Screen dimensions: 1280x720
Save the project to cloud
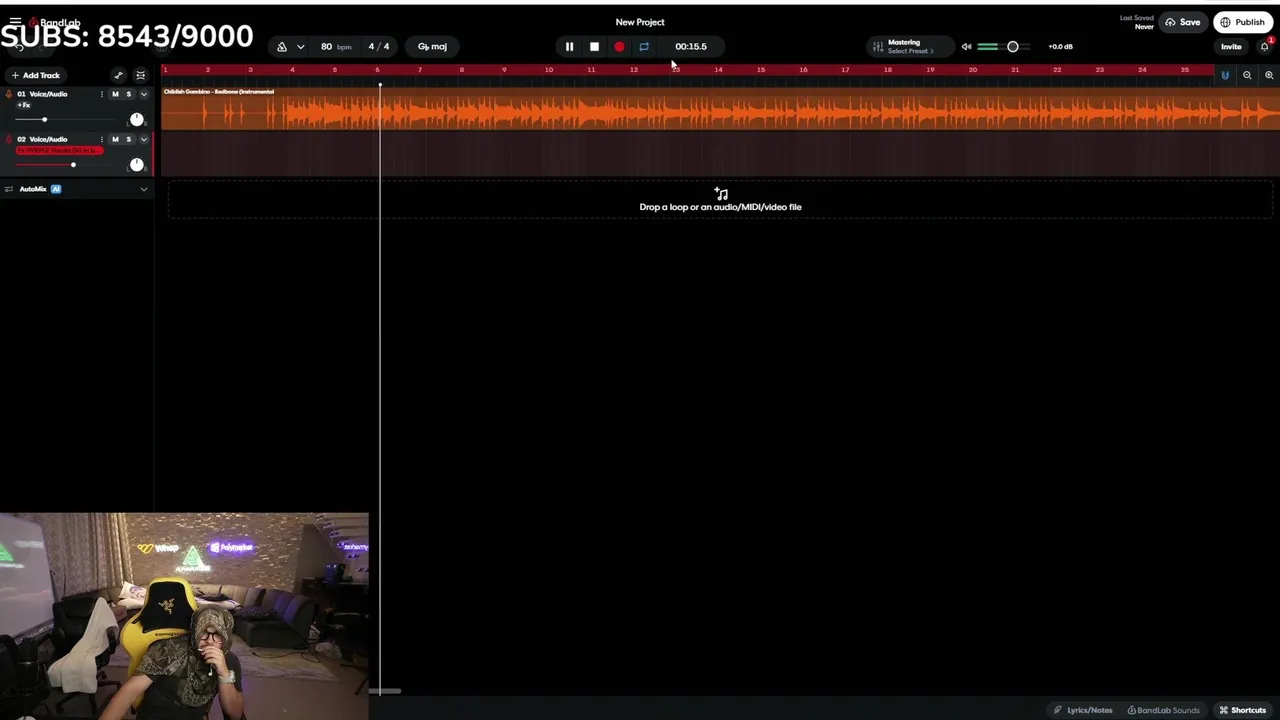point(1183,22)
